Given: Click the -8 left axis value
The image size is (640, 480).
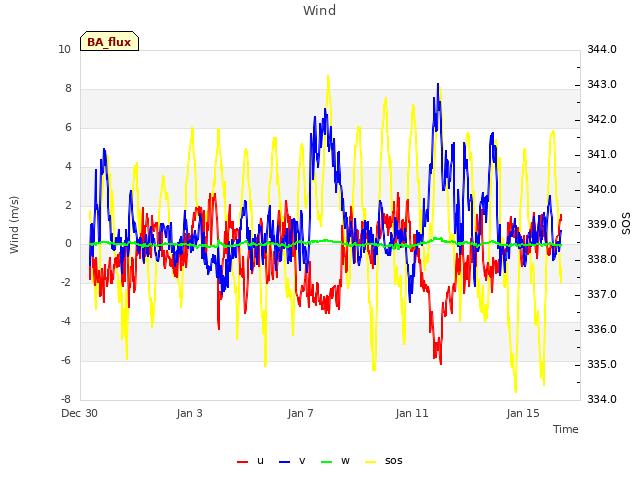Looking at the screenshot, I should [x=66, y=399].
